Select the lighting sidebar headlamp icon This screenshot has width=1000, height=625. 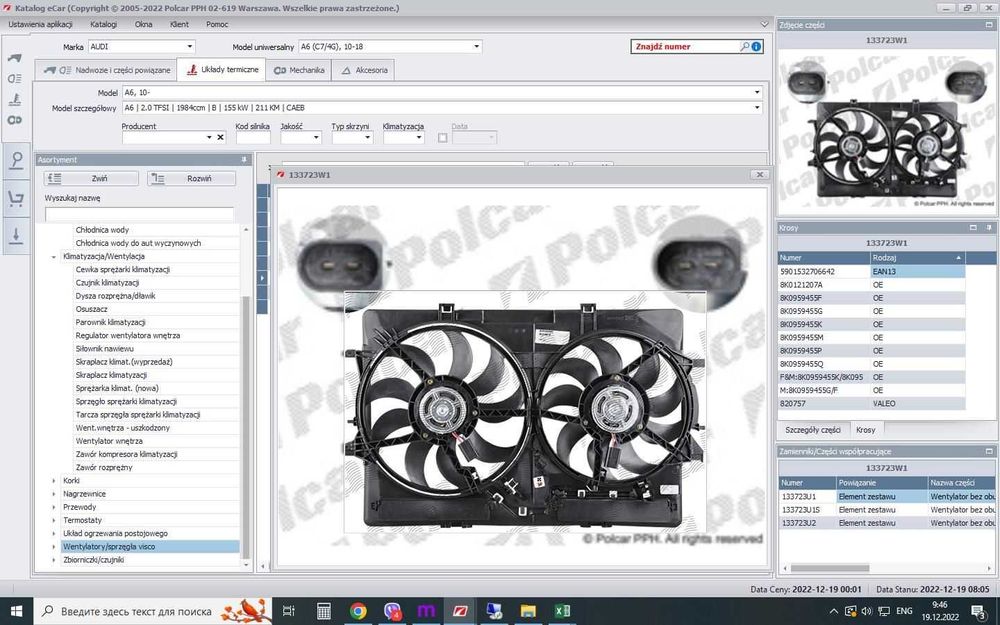(x=15, y=78)
